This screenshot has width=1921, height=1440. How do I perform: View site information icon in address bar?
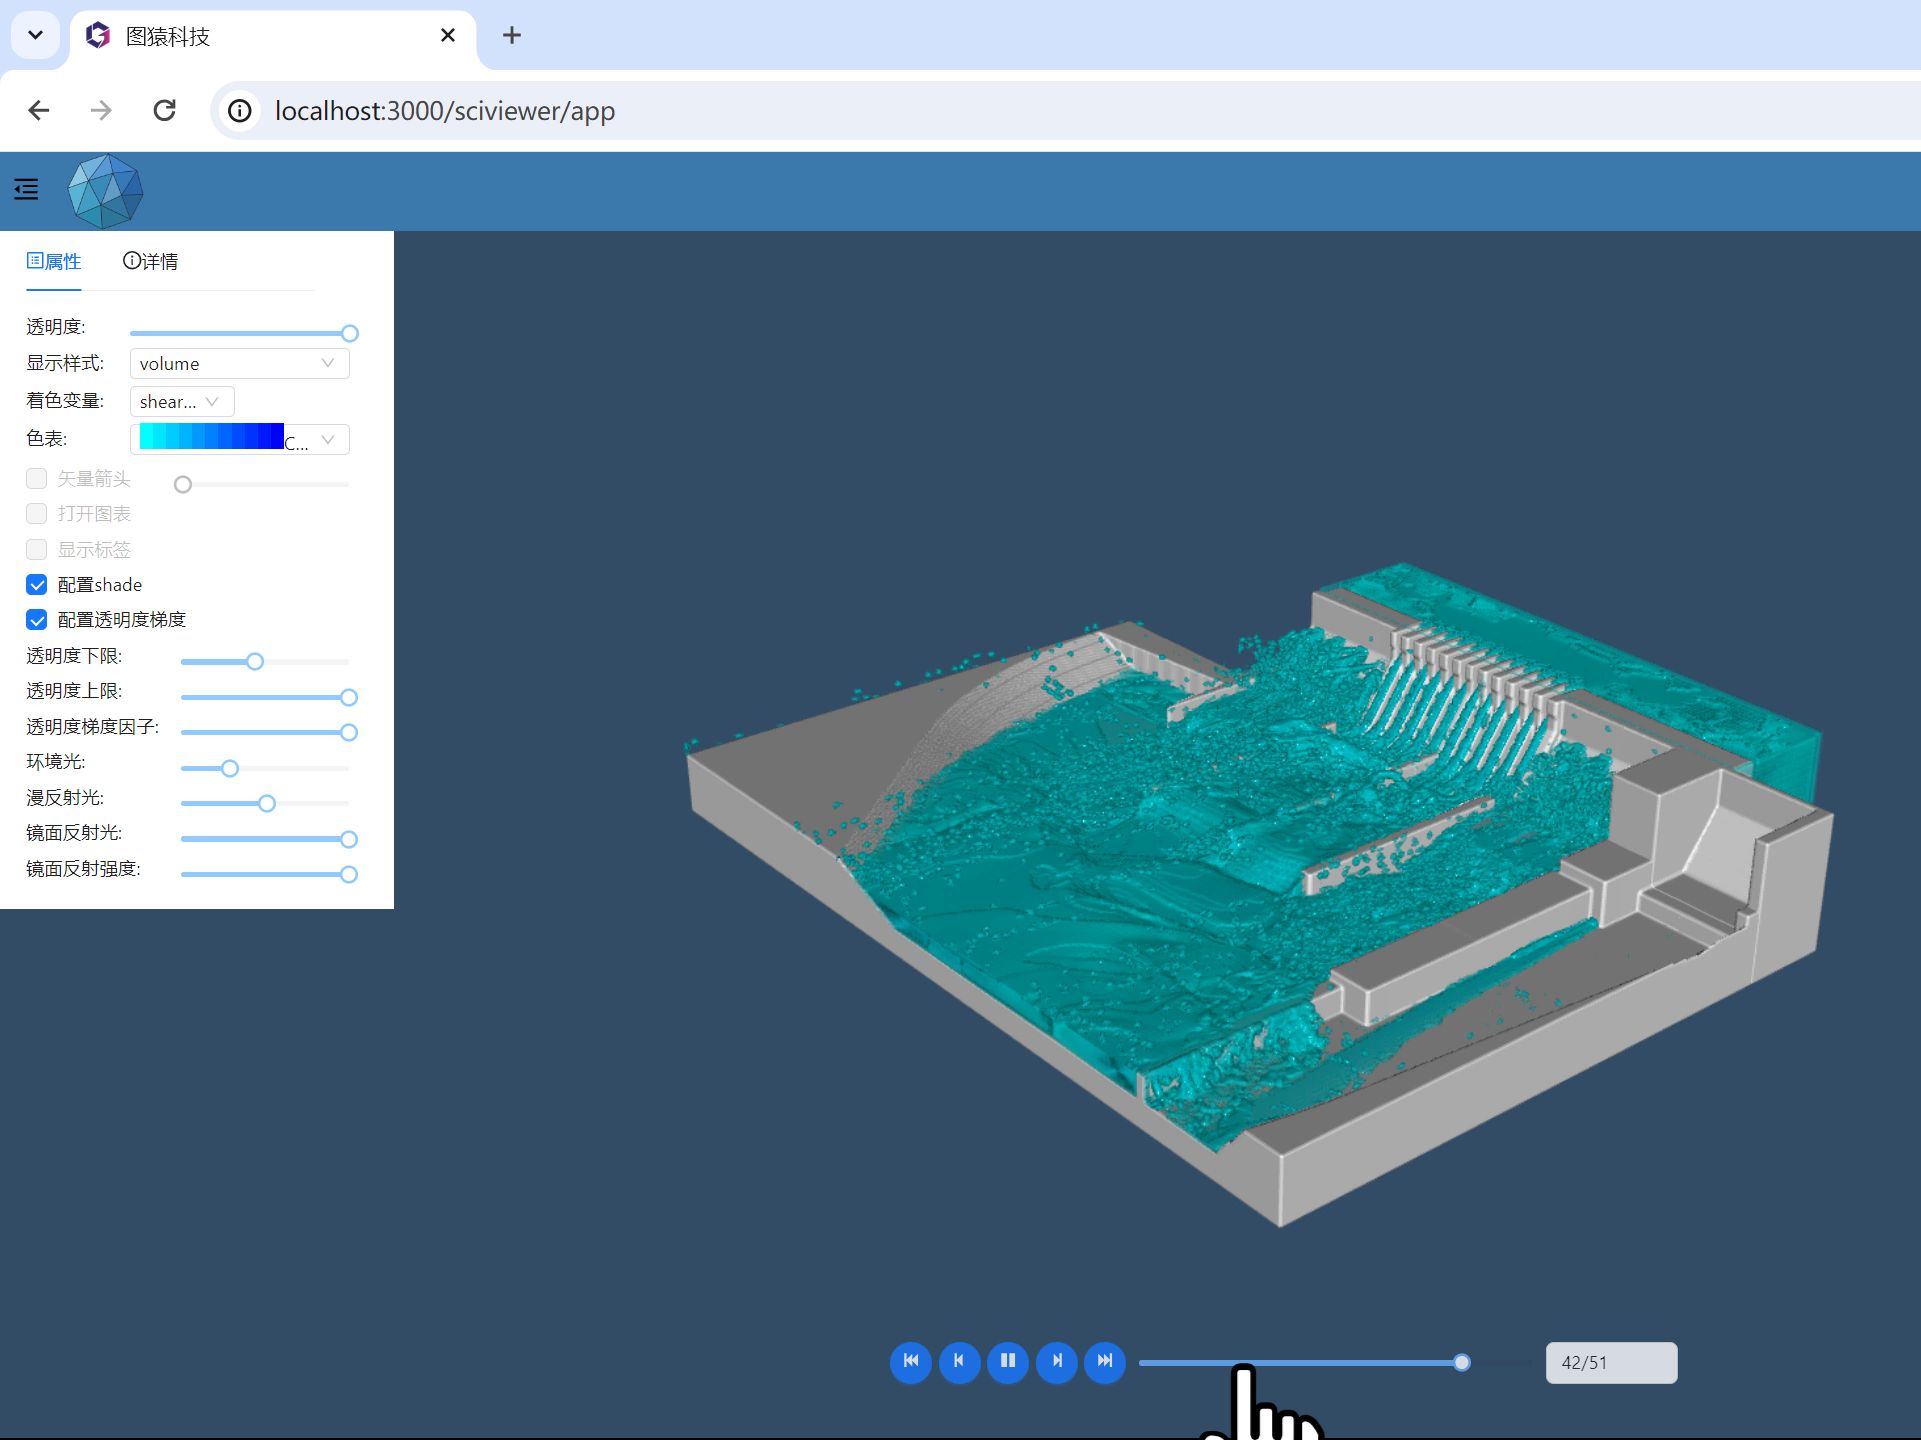(240, 110)
